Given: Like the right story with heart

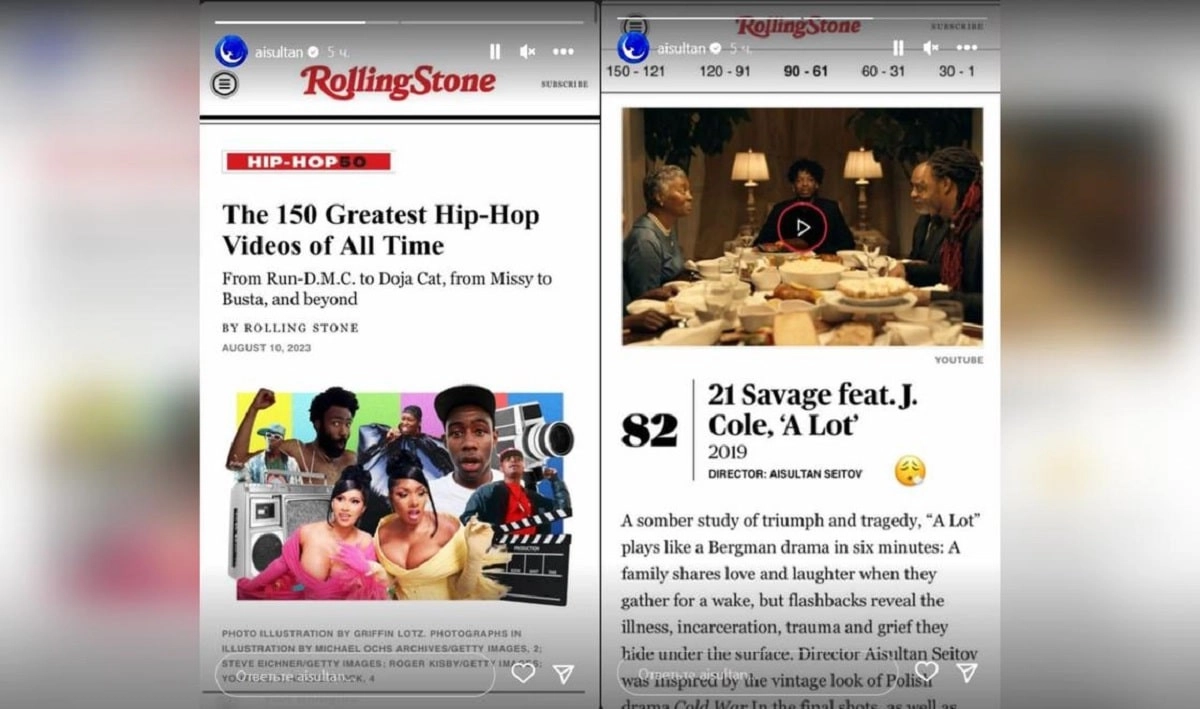Looking at the screenshot, I should click(x=927, y=671).
